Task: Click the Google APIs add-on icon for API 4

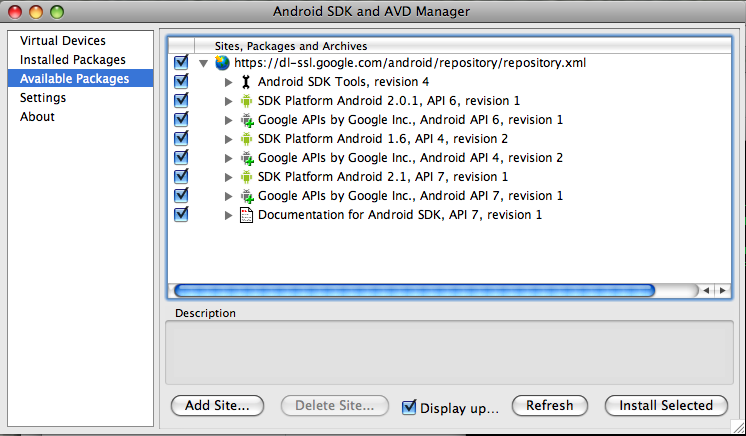Action: (247, 158)
